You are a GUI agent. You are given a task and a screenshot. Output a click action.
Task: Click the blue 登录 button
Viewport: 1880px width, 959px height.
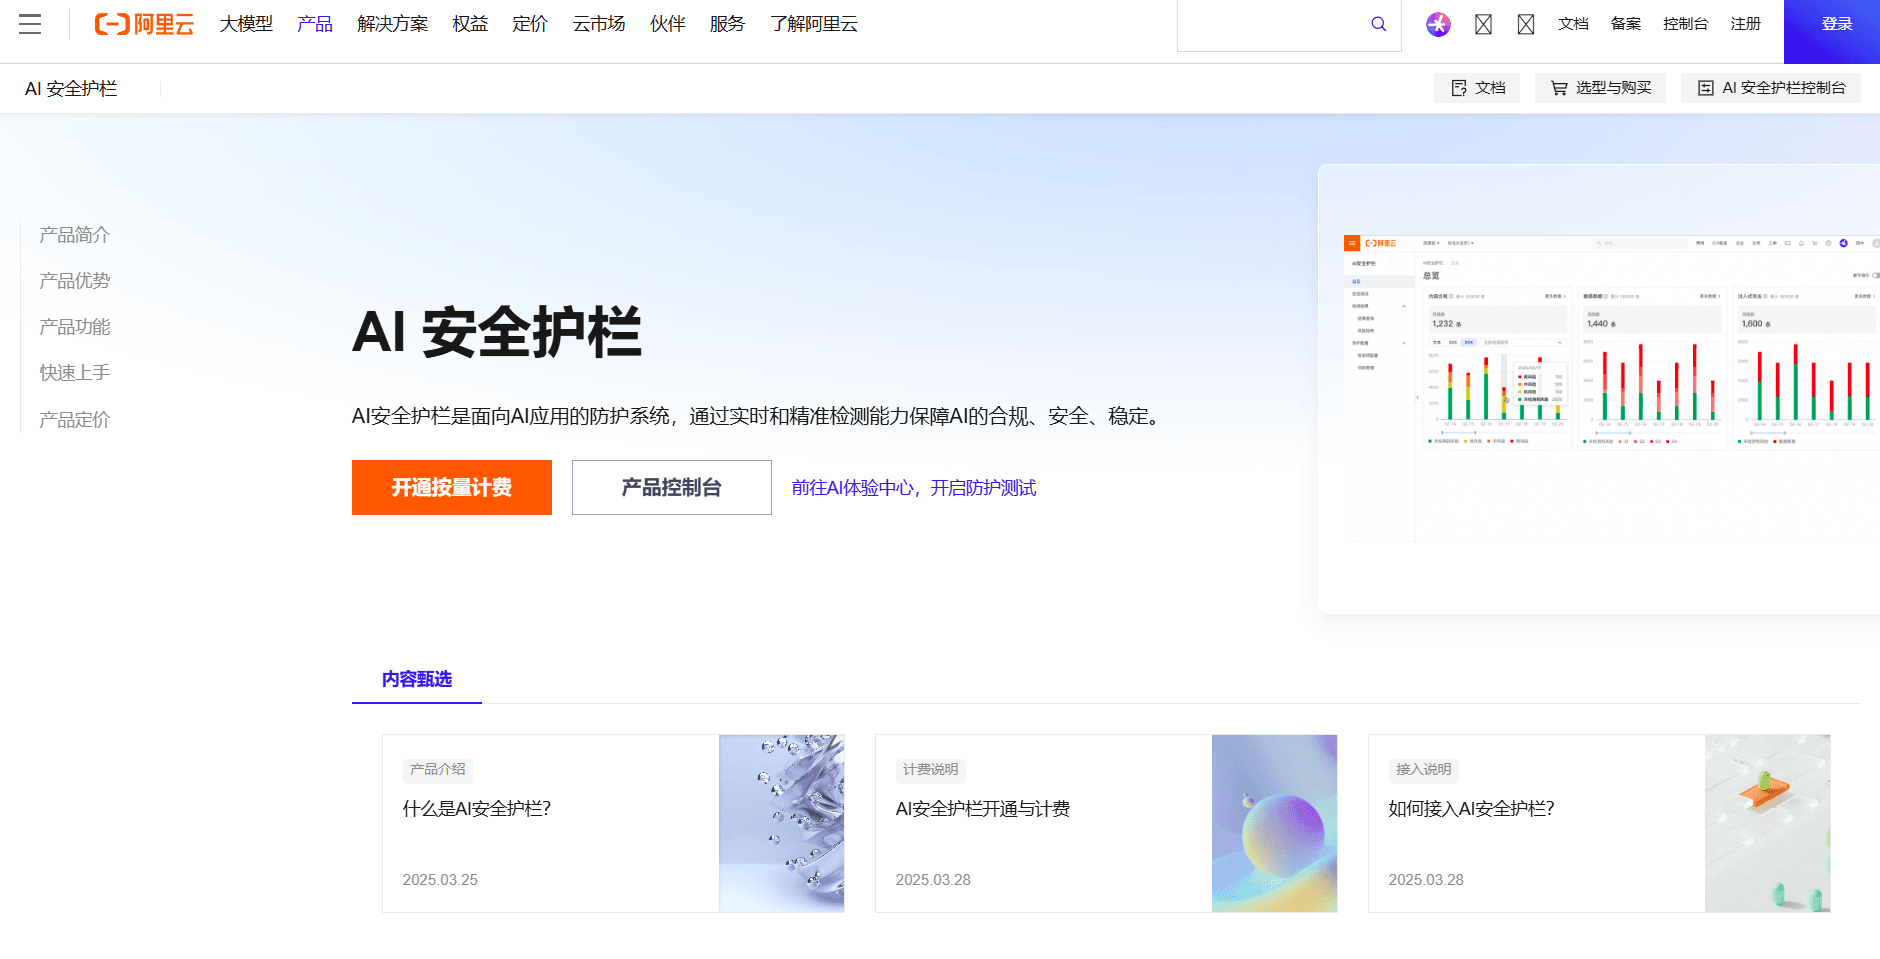coord(1832,31)
